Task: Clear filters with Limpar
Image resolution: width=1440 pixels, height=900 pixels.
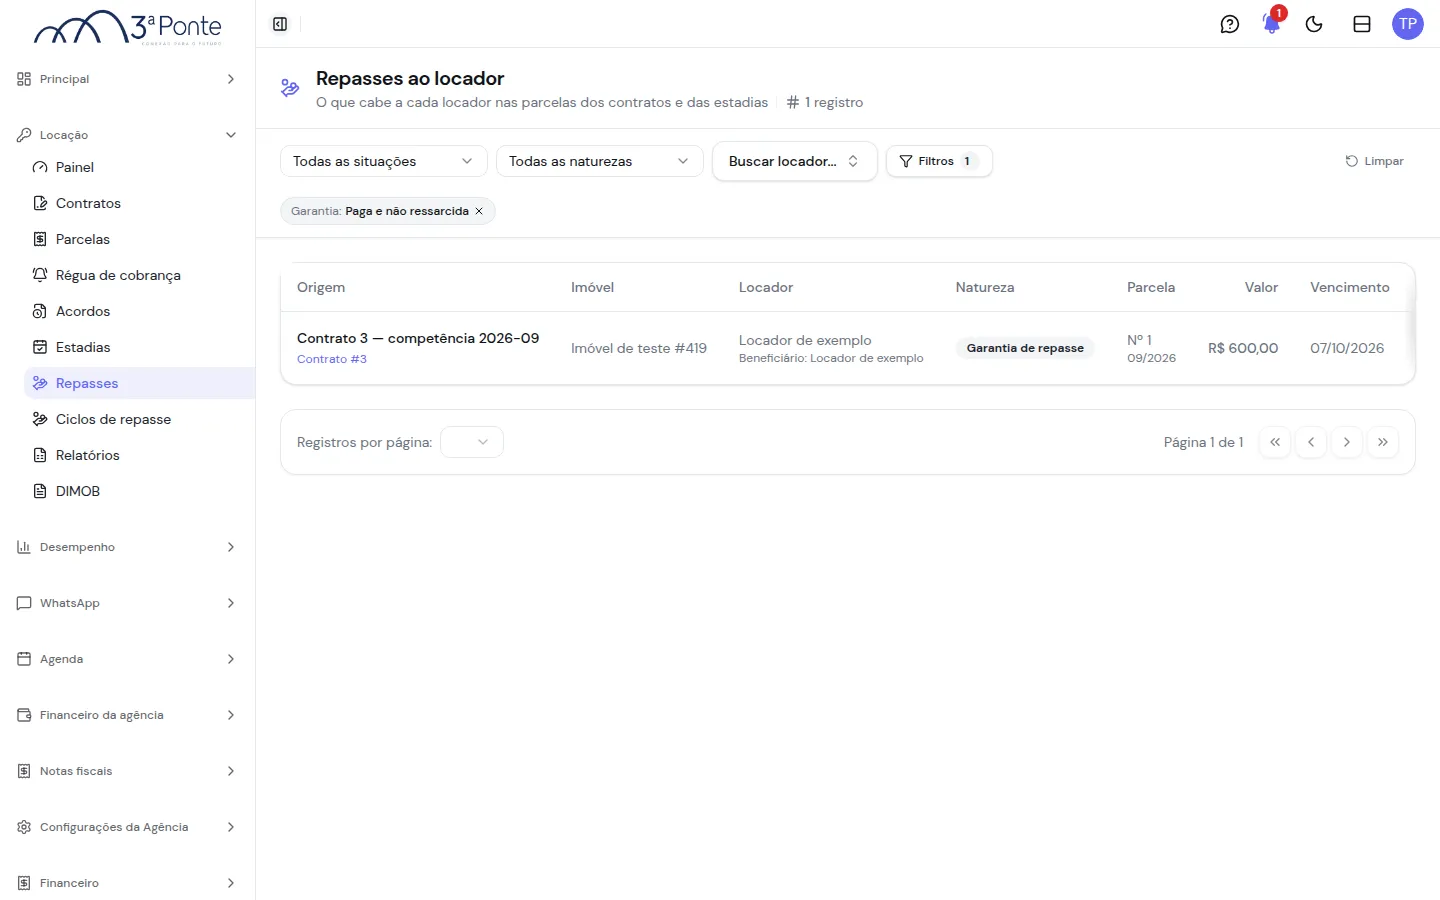Action: pos(1374,161)
